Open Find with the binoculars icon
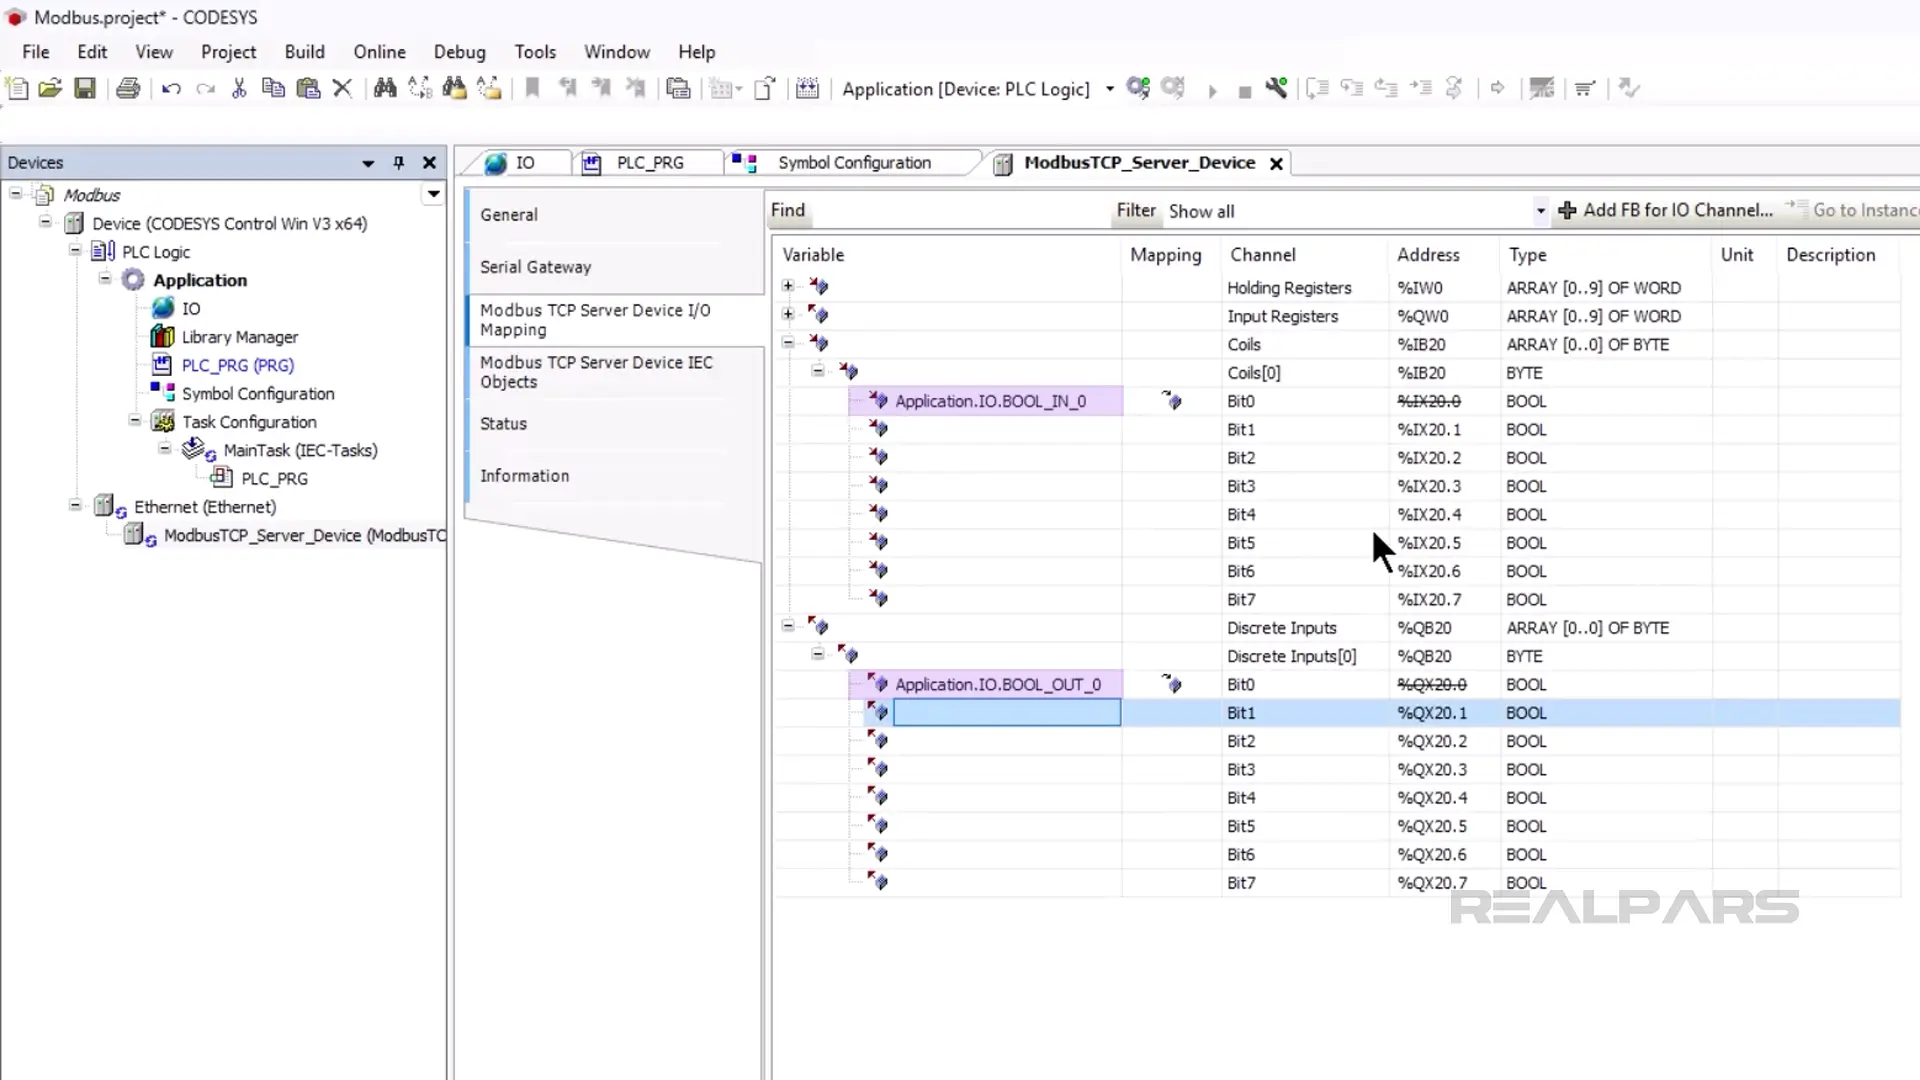Screen dimensions: 1920x1080 (x=385, y=88)
